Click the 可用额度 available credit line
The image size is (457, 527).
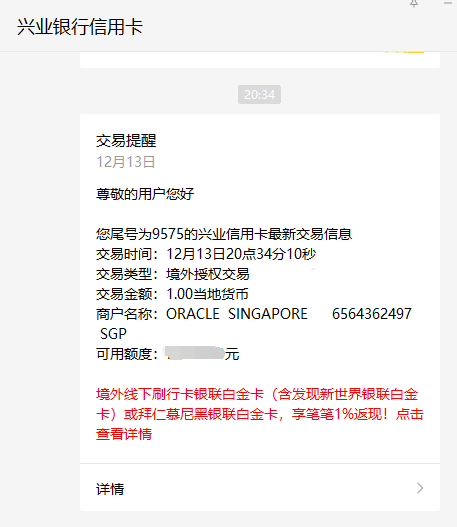point(167,354)
